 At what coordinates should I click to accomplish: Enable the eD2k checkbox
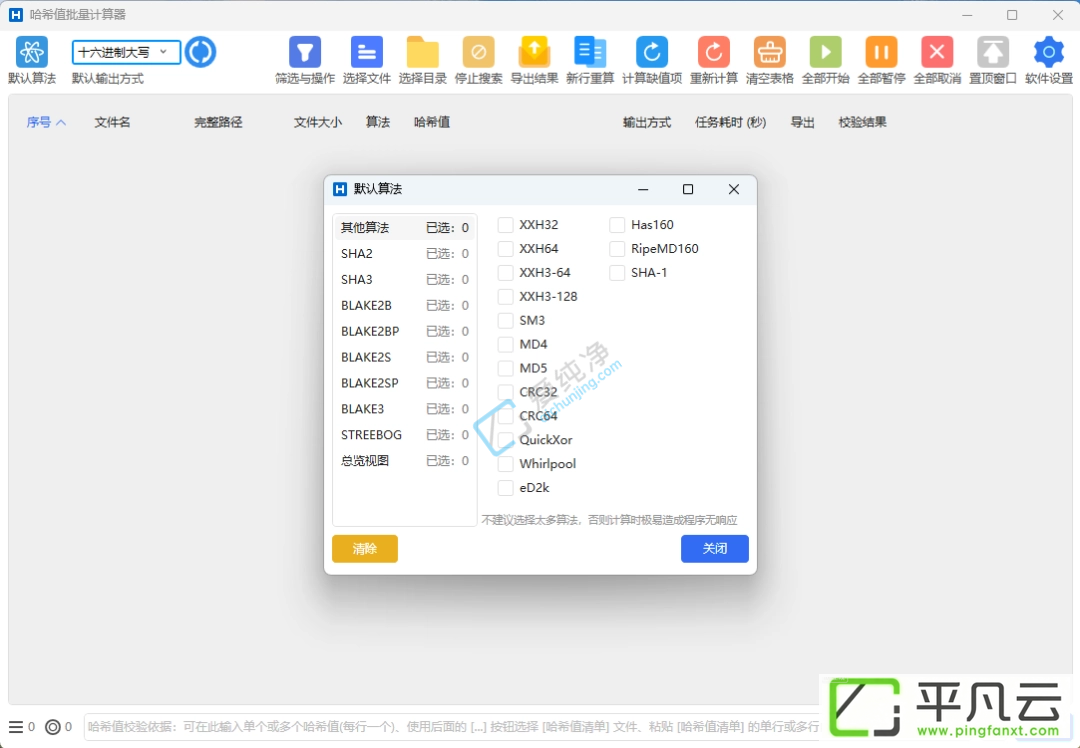506,488
